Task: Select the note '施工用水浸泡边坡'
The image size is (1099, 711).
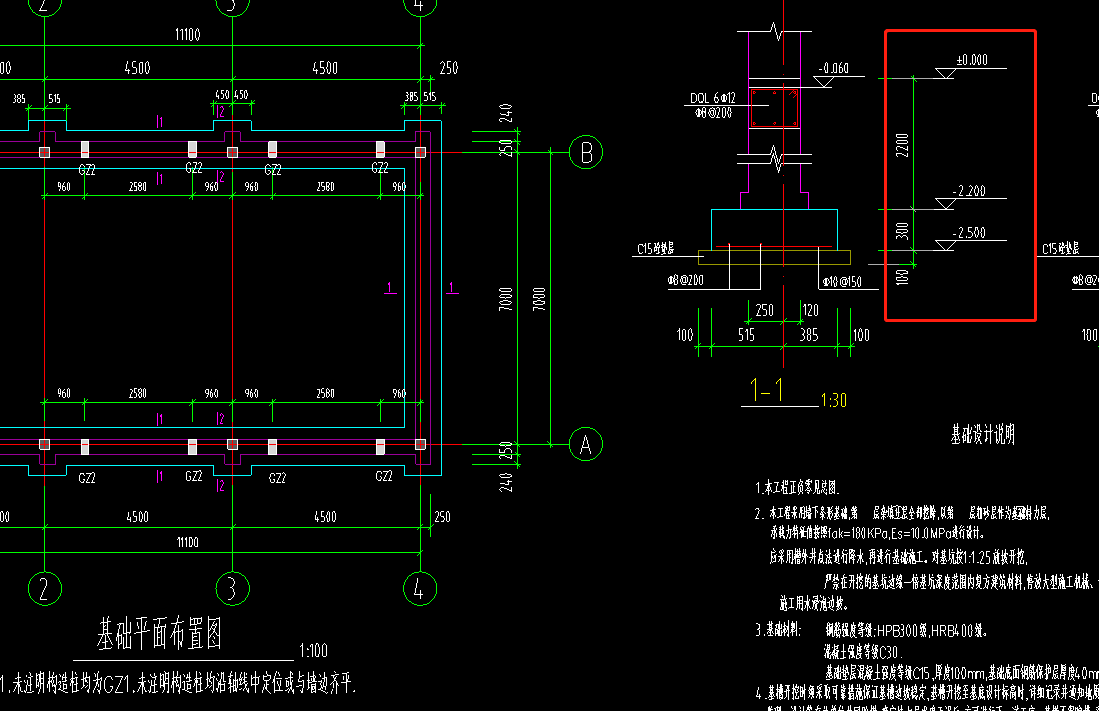Action: pyautogui.click(x=814, y=603)
